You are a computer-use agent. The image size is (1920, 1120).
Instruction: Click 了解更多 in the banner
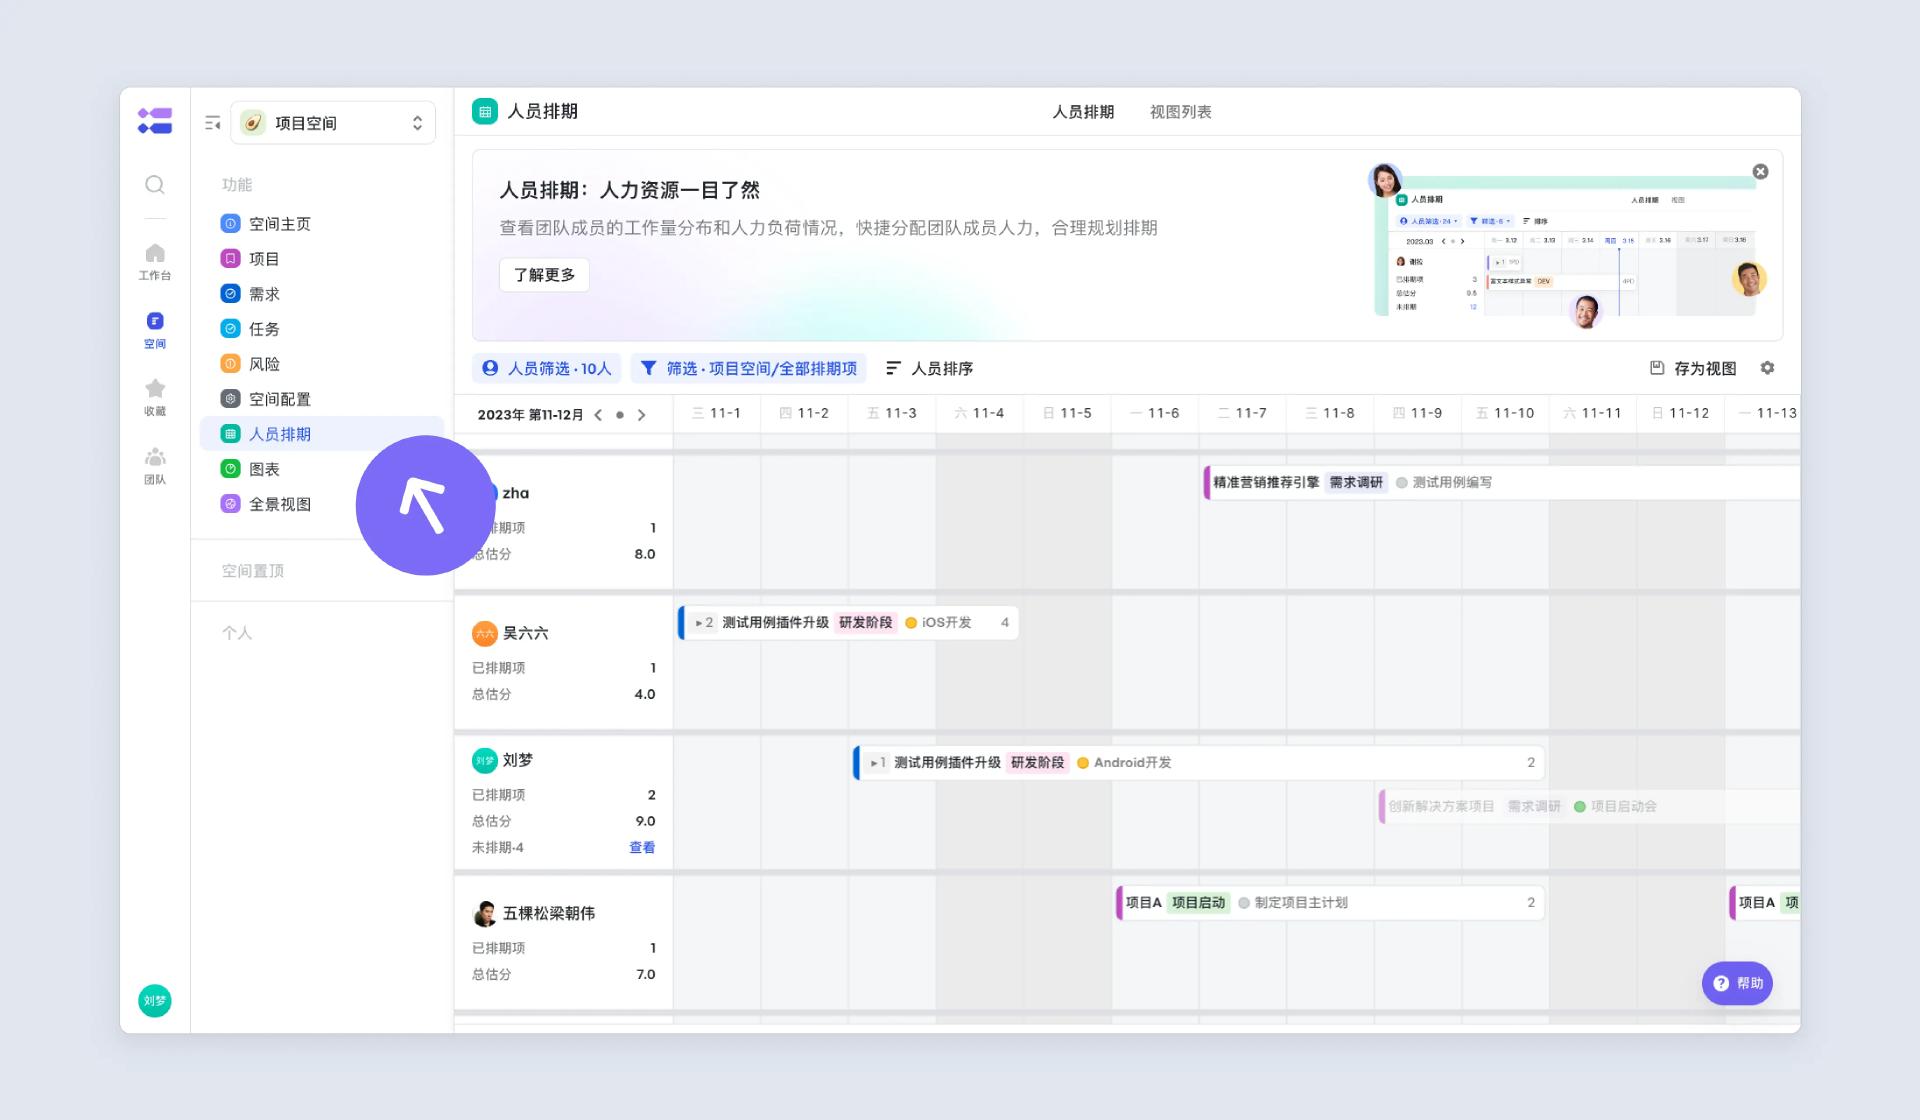(x=544, y=275)
